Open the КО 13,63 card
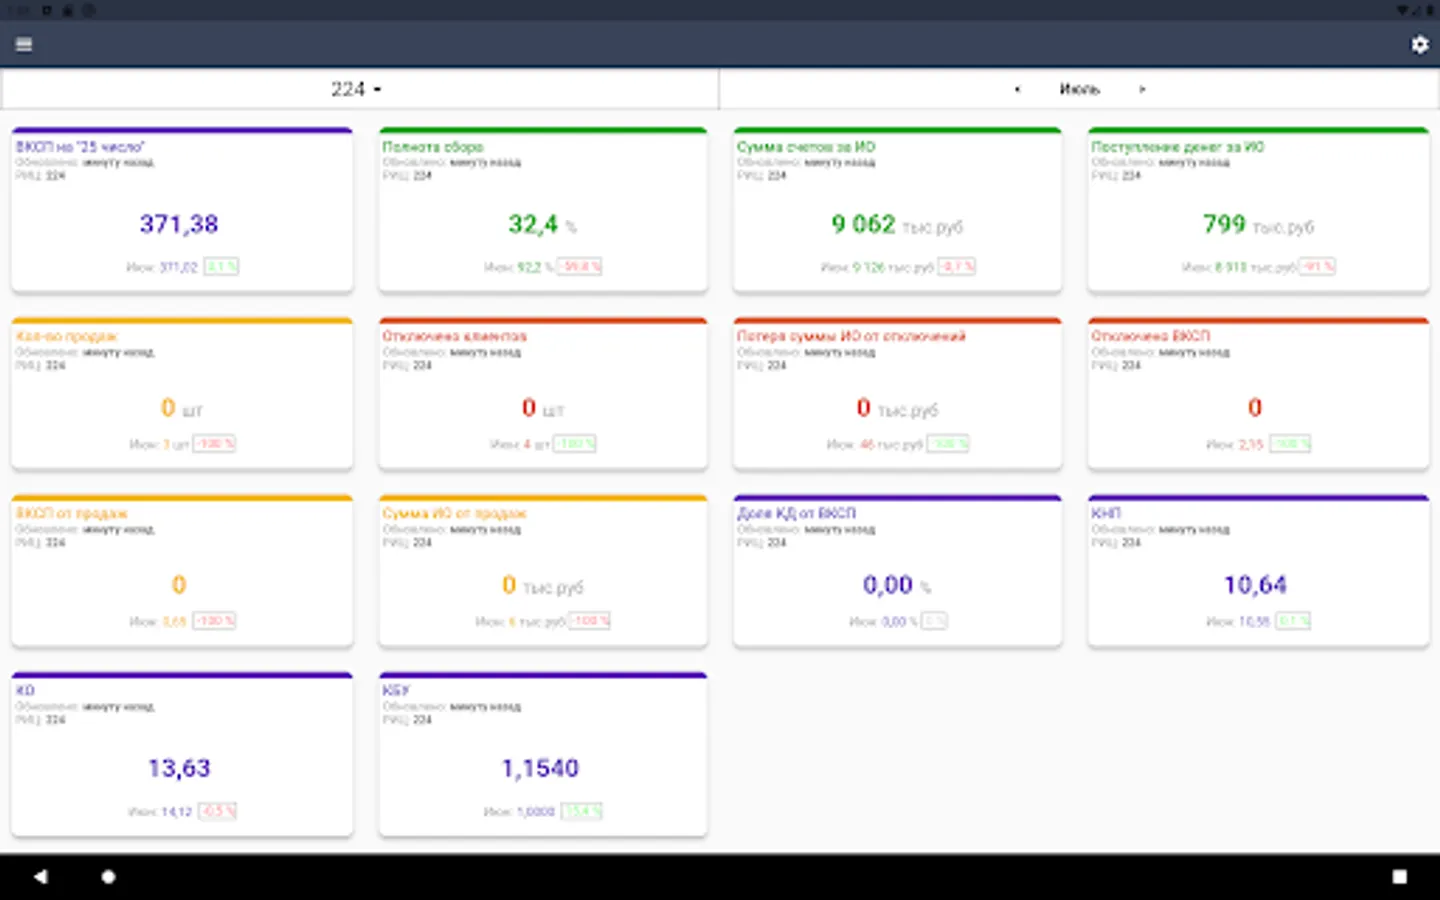Viewport: 1440px width, 900px height. pos(182,754)
